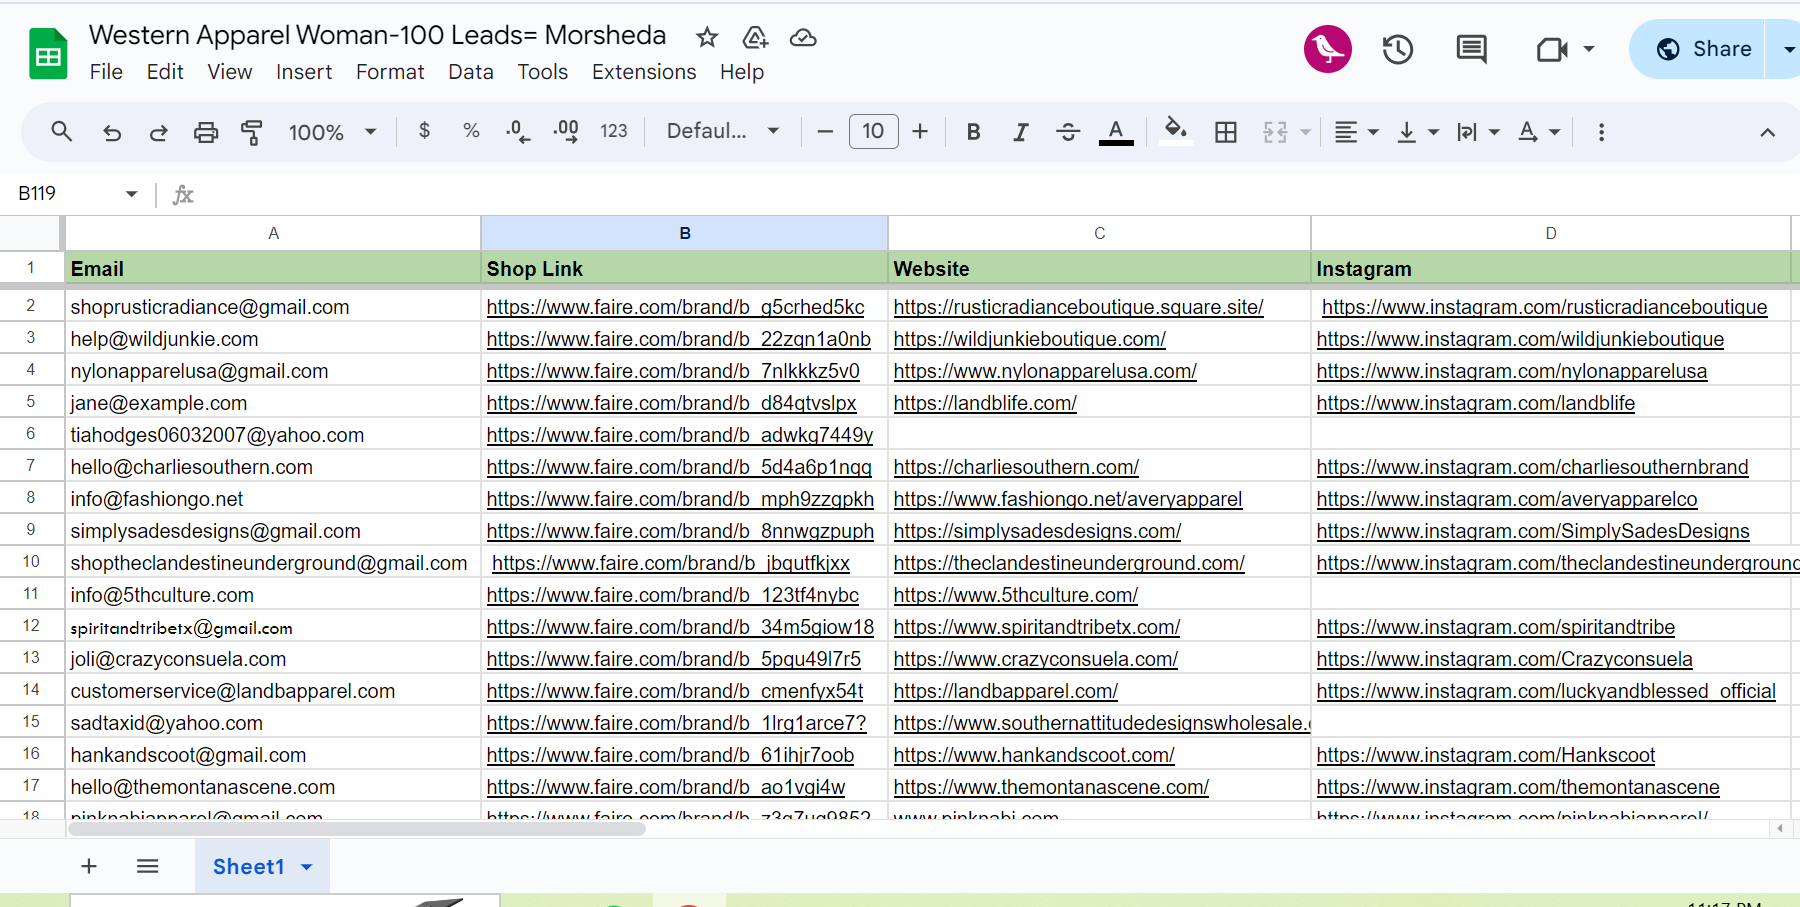Open the View menu

click(x=230, y=72)
